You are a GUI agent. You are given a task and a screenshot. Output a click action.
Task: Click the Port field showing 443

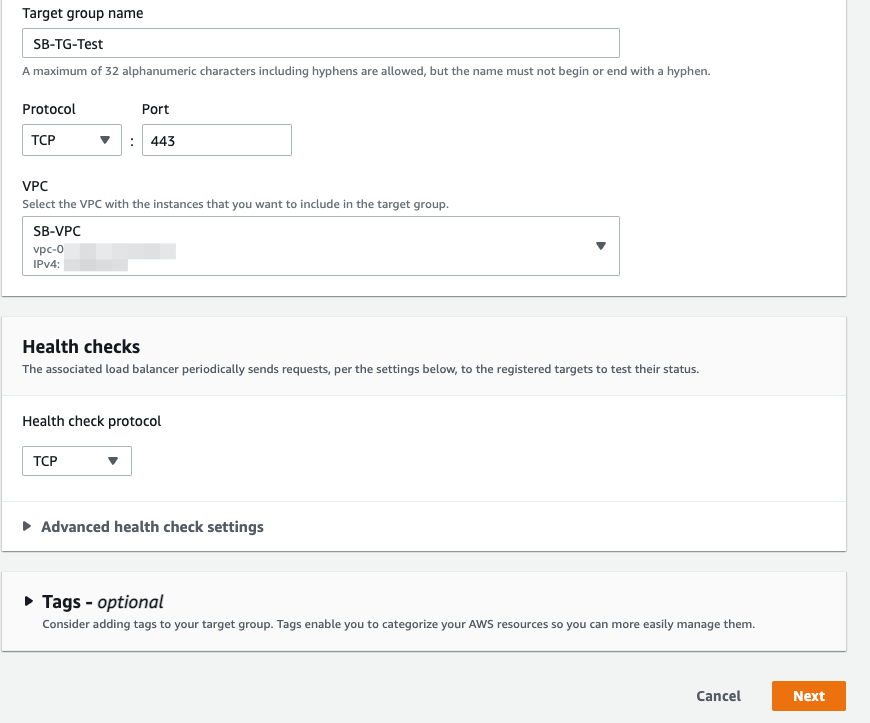[x=216, y=140]
